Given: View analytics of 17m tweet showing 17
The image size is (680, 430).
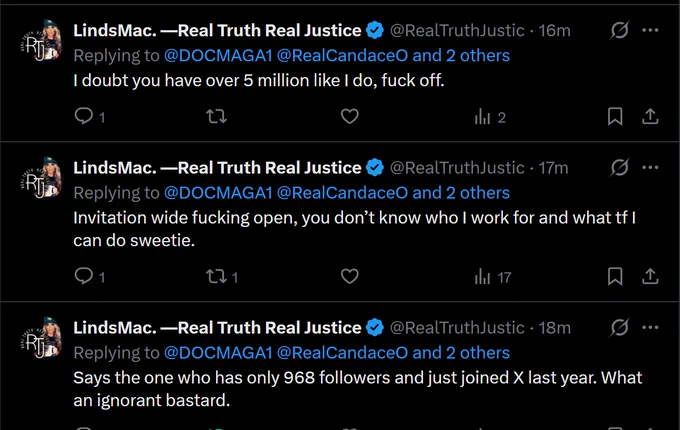Looking at the screenshot, I should click(493, 277).
